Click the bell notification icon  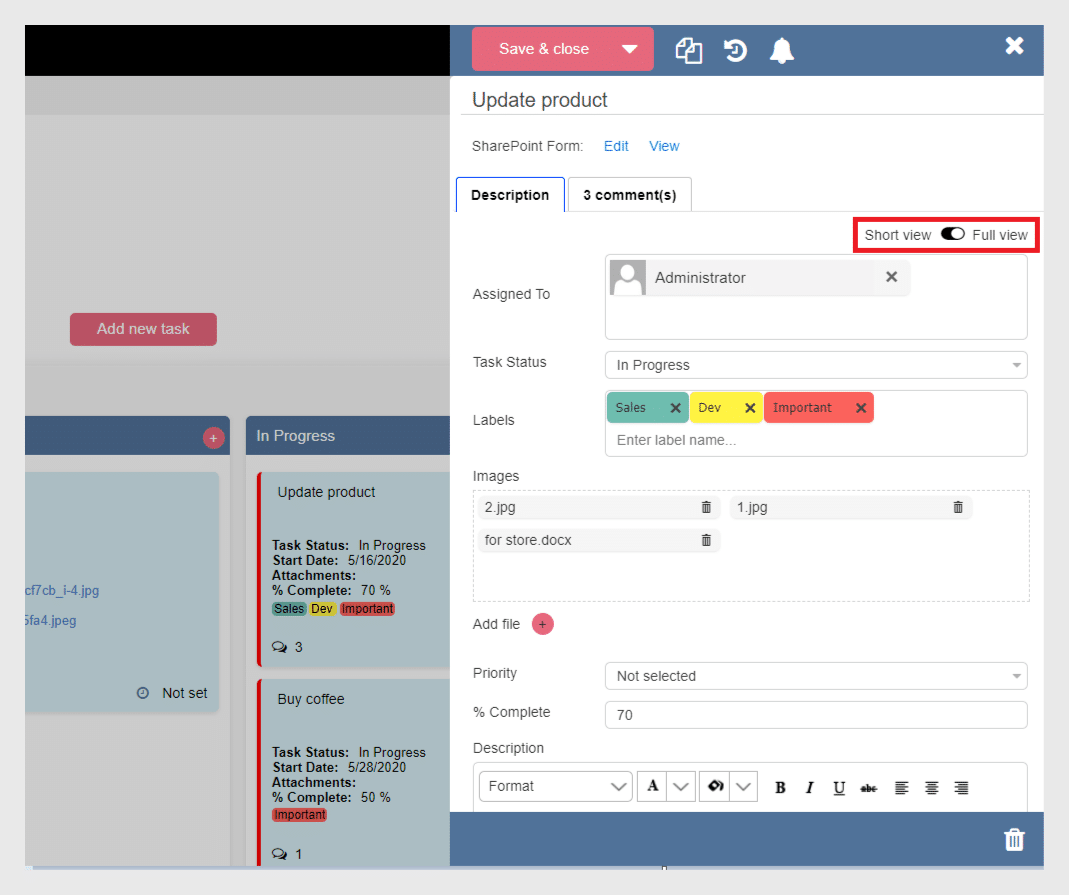[x=781, y=50]
